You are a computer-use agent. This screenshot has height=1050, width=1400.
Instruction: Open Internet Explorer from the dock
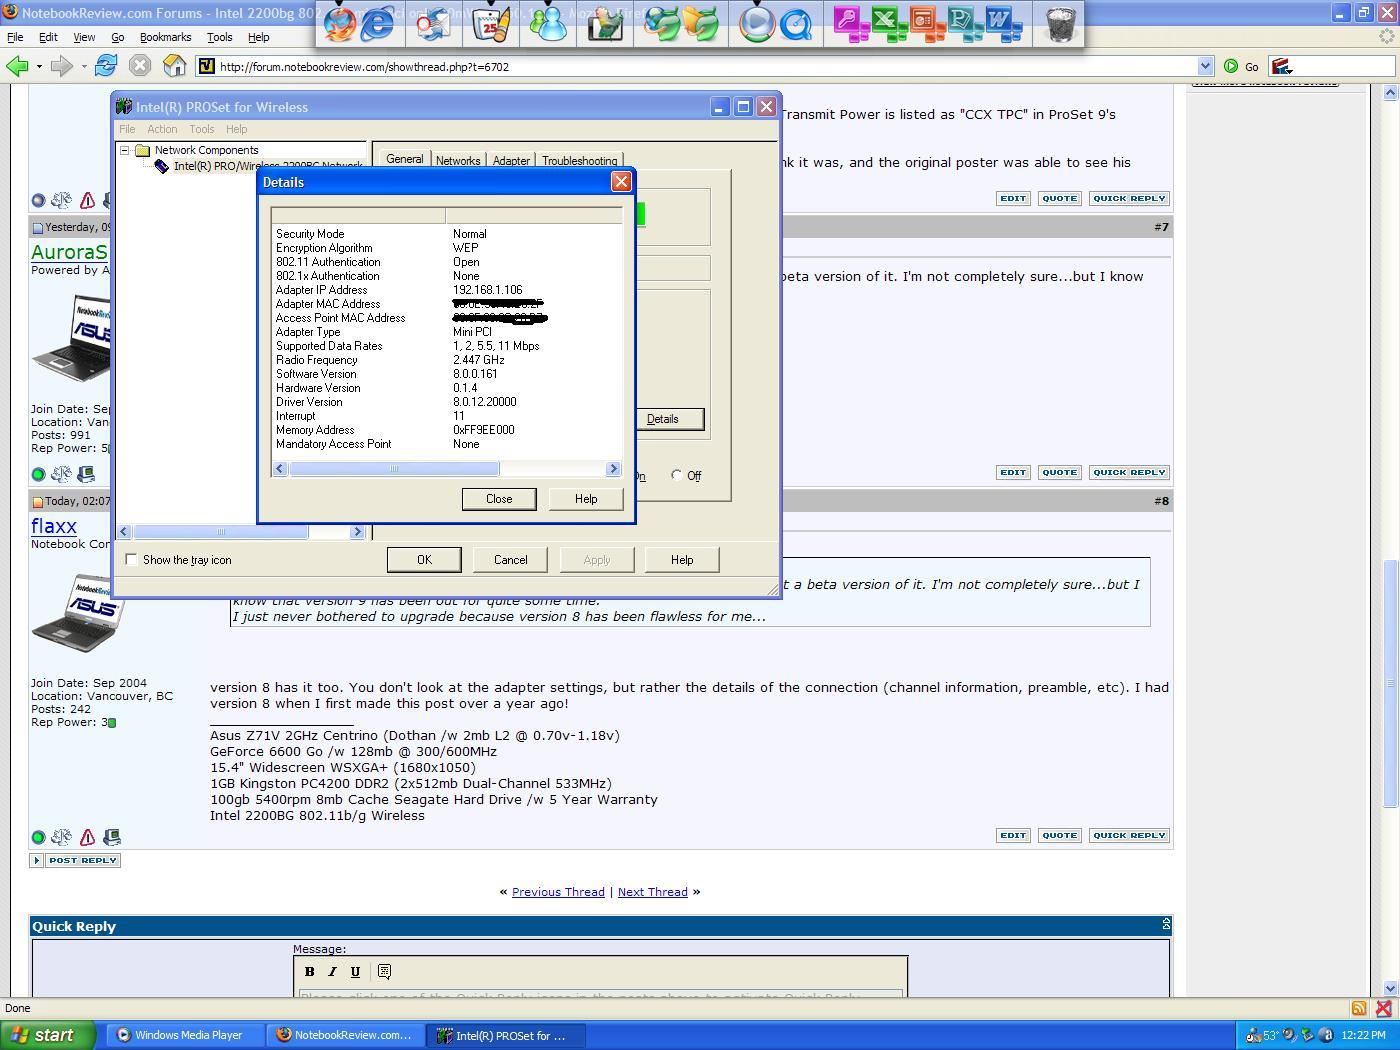tap(377, 22)
